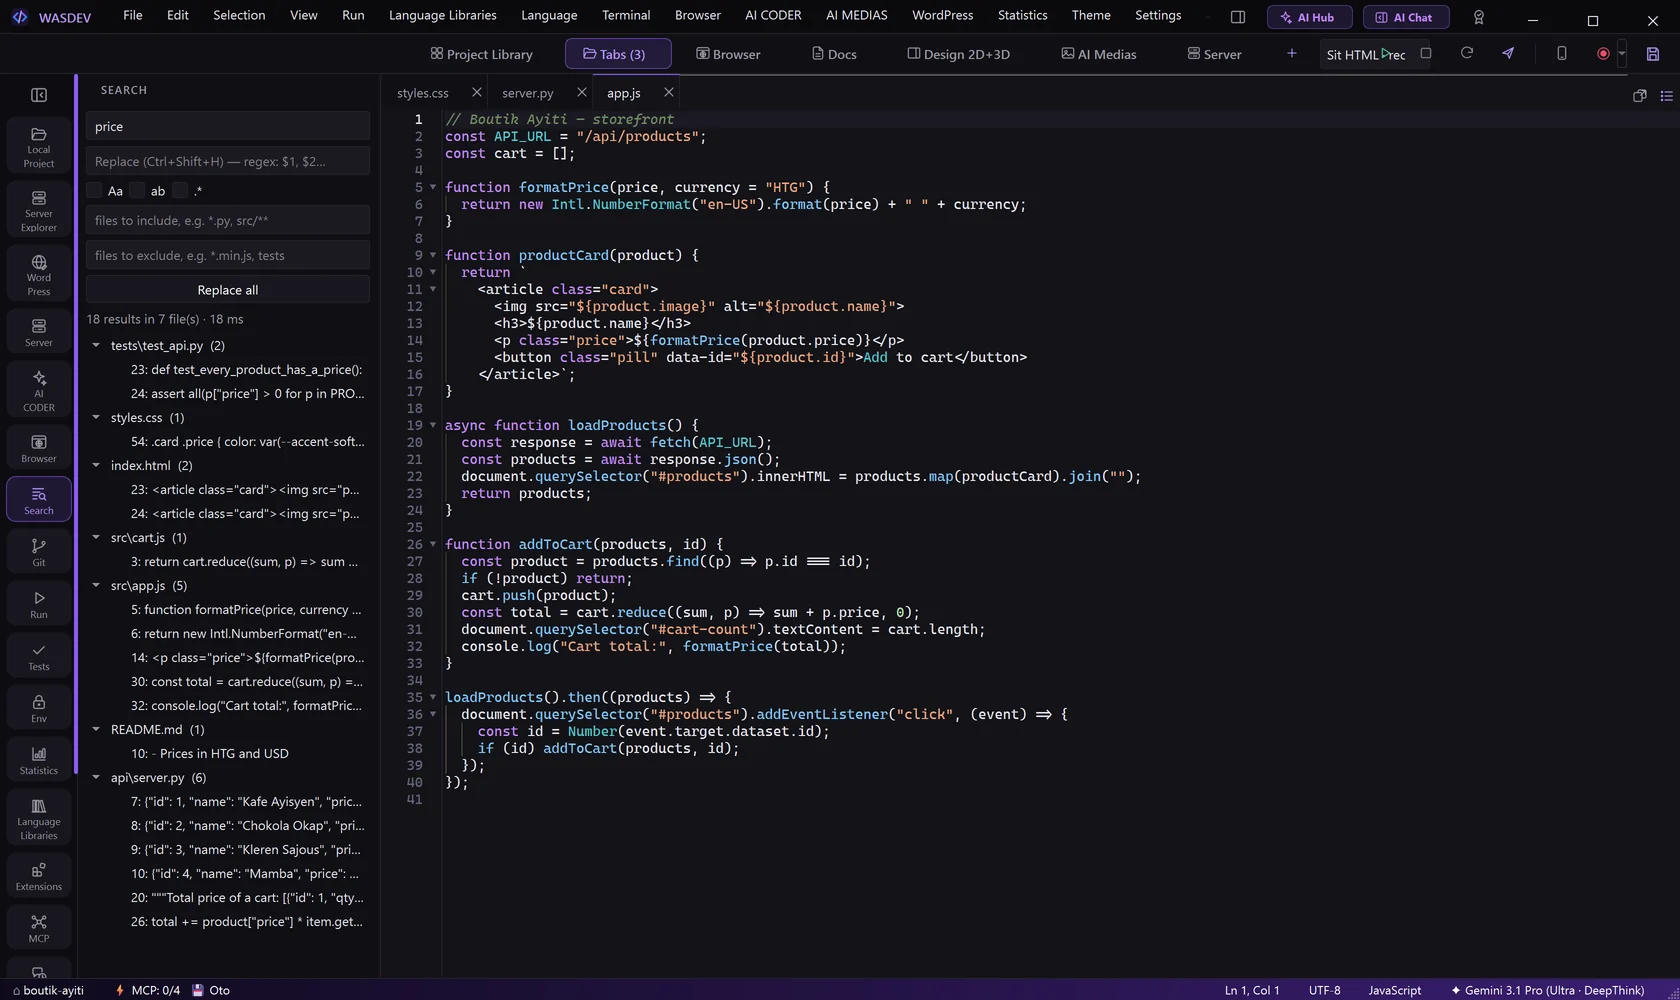Toggle mobile device preview icon
The width and height of the screenshot is (1680, 1000).
[x=1561, y=53]
